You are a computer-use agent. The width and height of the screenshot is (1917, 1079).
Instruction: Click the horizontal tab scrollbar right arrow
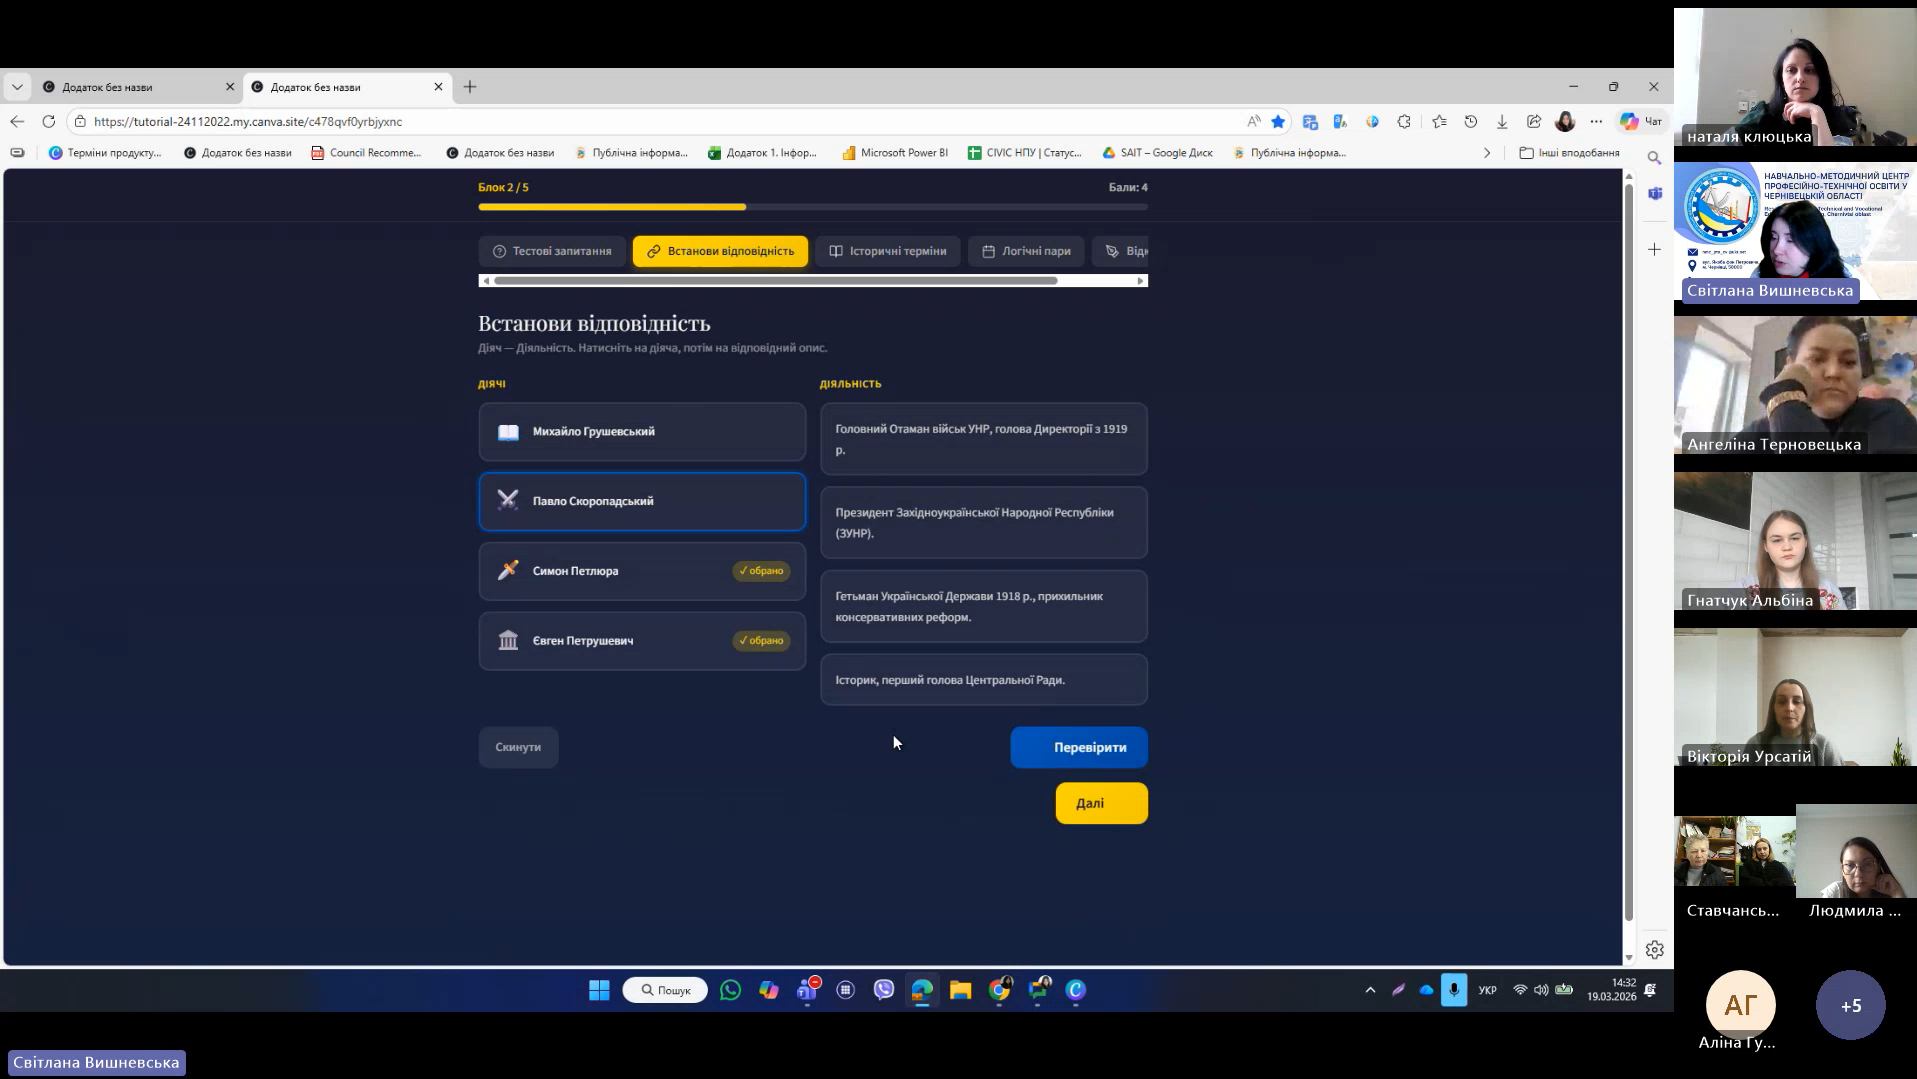pyautogui.click(x=1140, y=281)
